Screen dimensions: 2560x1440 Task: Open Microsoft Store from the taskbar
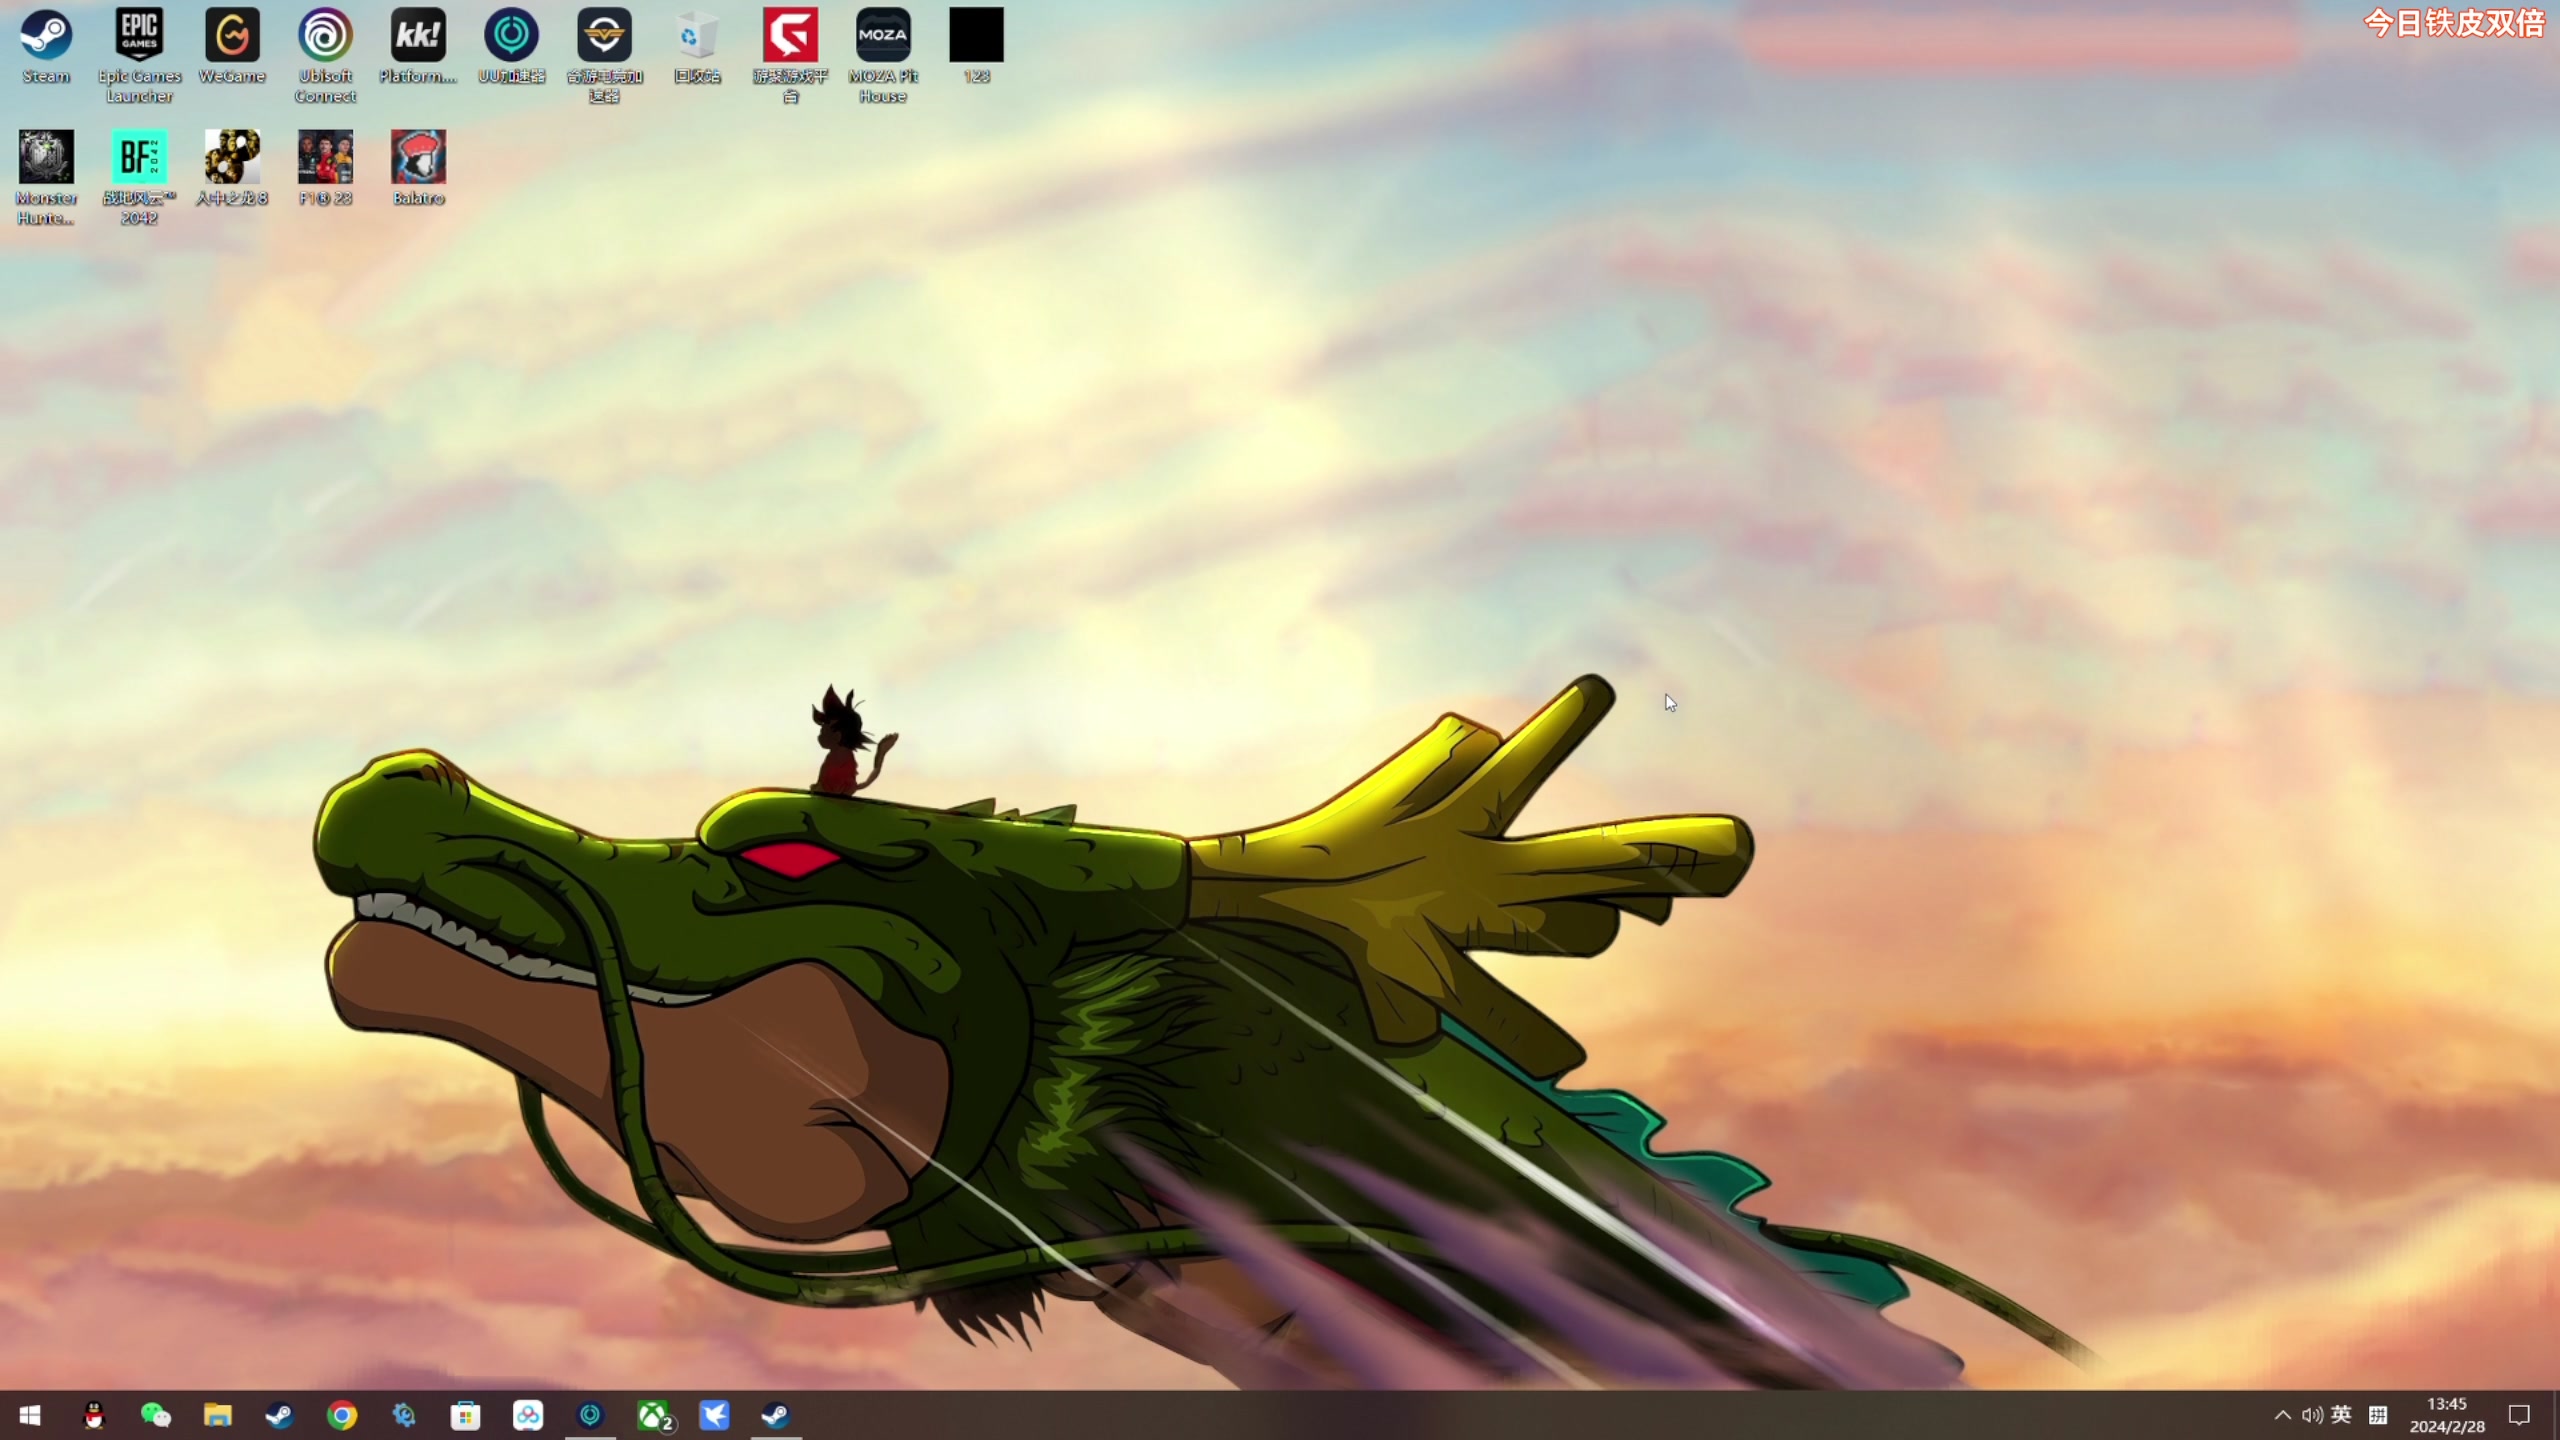[466, 1415]
